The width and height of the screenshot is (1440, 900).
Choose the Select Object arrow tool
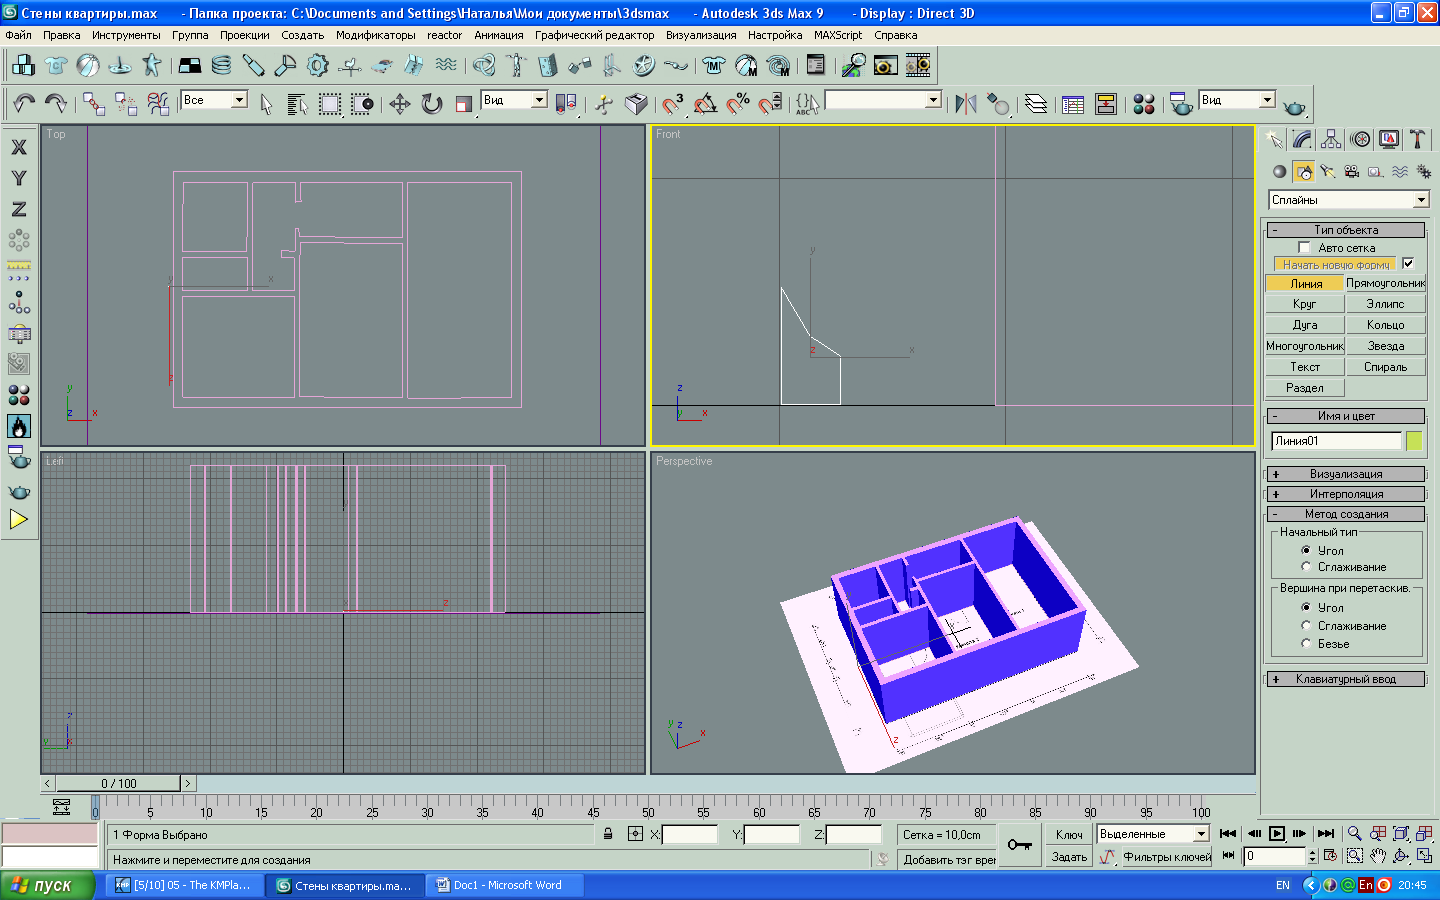(266, 103)
